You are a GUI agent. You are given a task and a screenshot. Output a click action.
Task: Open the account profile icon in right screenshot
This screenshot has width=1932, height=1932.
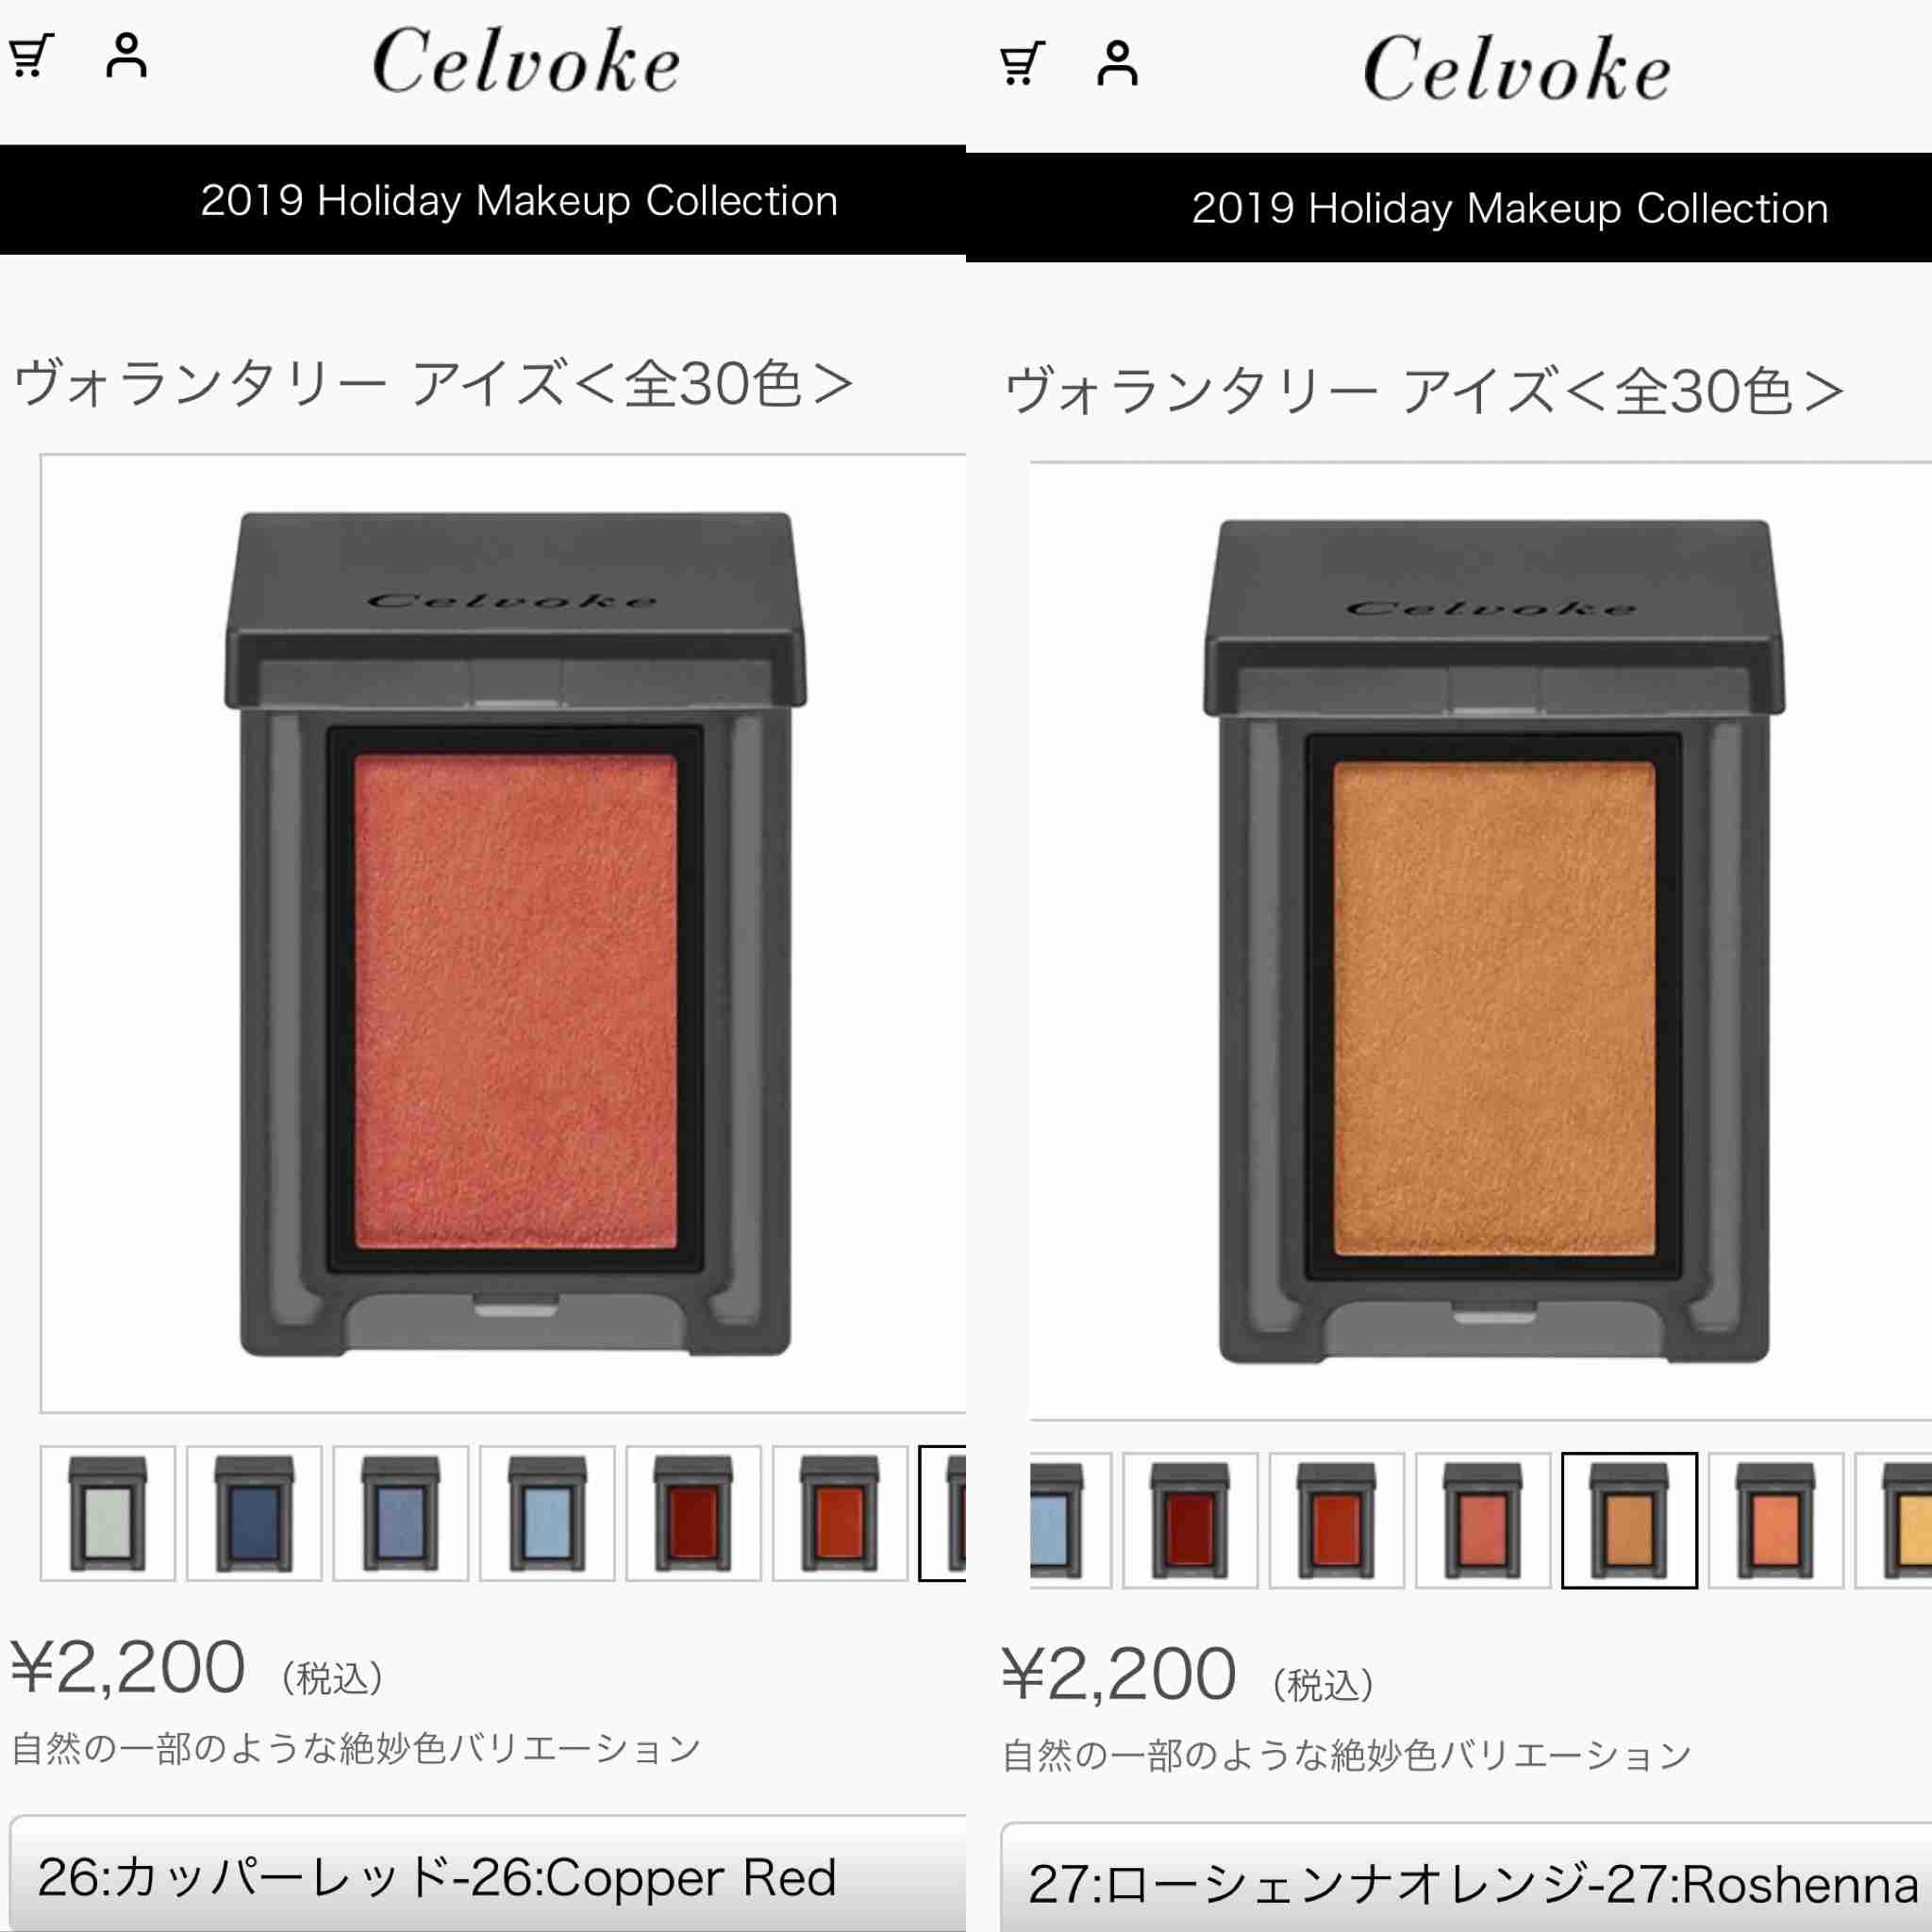coord(1117,63)
